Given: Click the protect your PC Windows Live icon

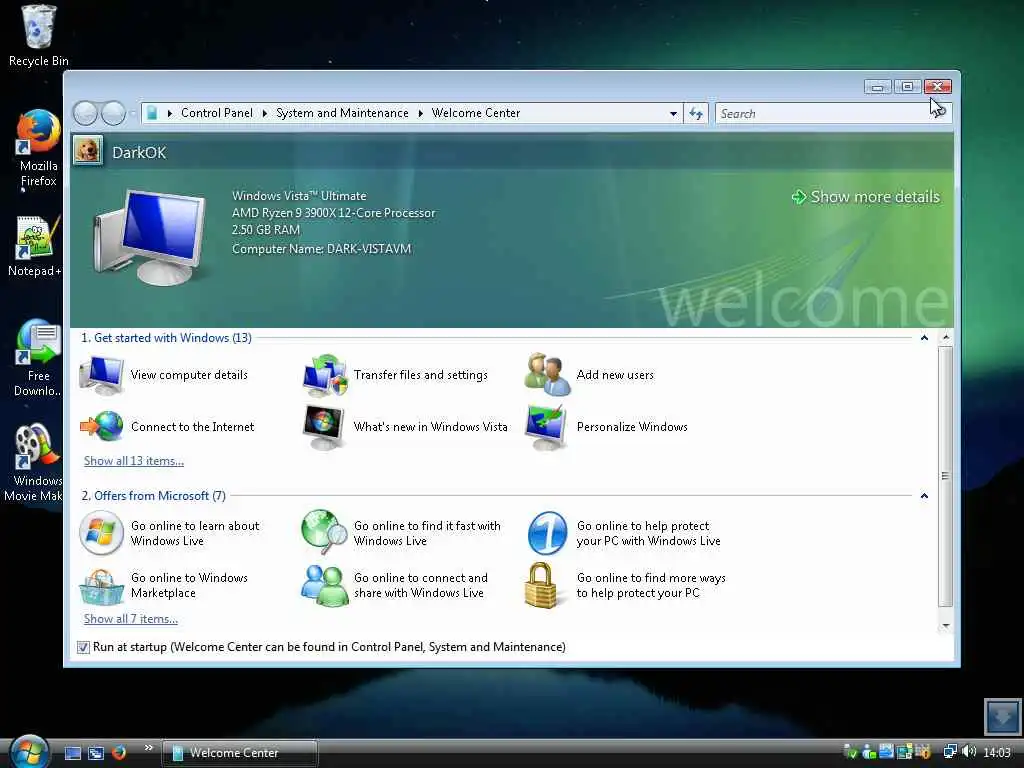Looking at the screenshot, I should [547, 533].
